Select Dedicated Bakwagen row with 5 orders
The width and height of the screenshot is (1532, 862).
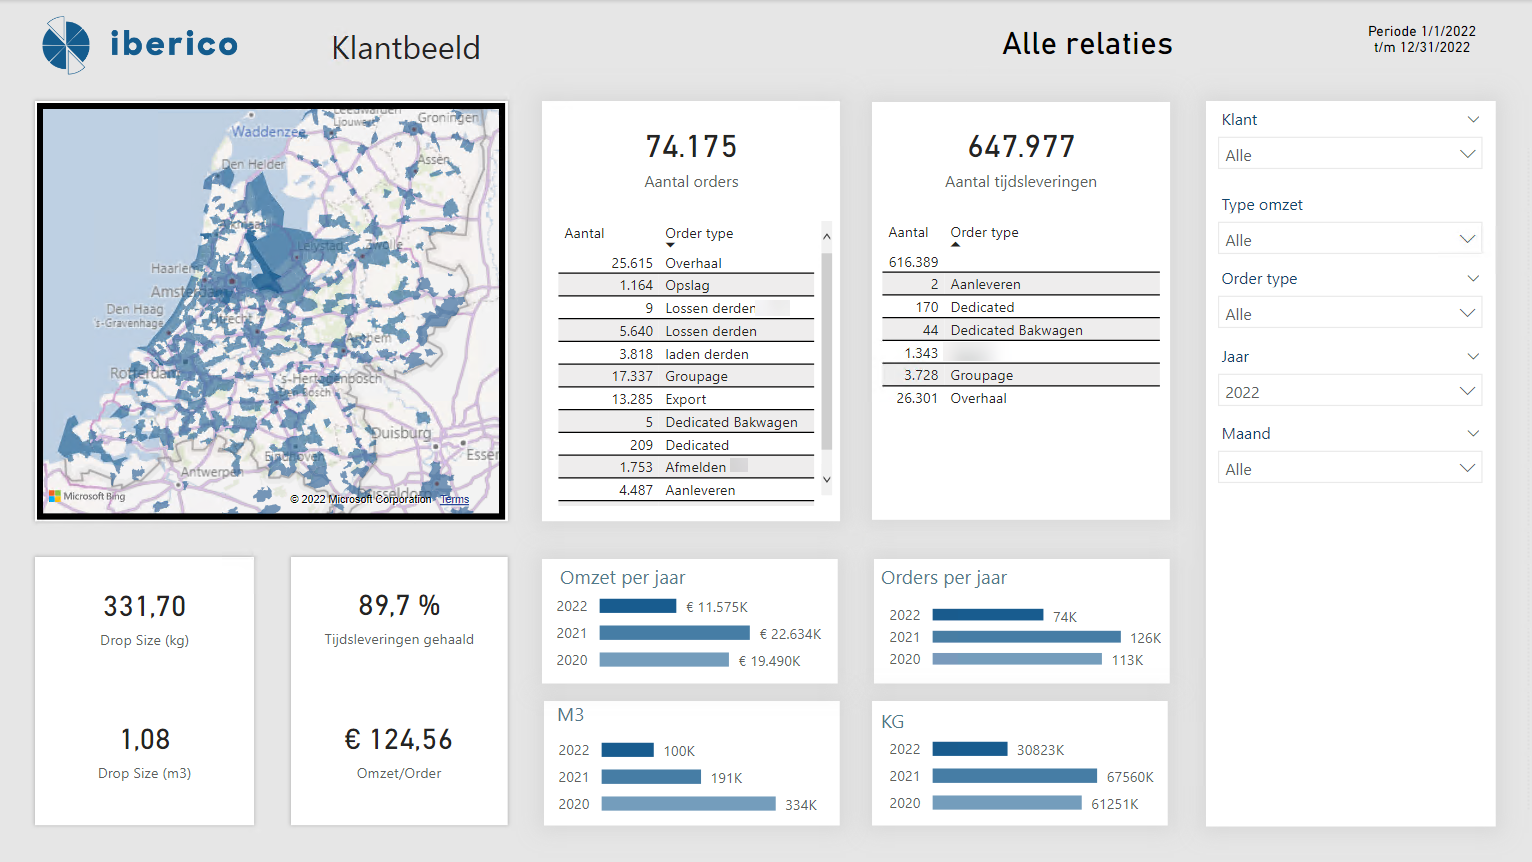pos(686,422)
